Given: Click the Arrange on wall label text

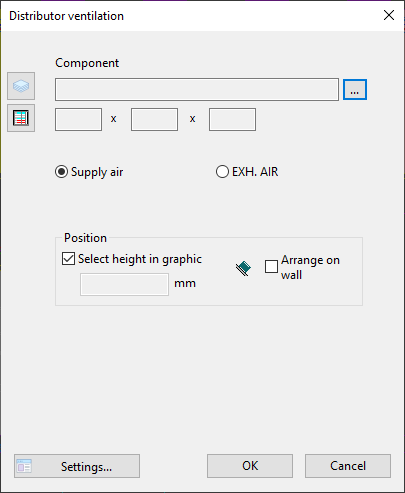Looking at the screenshot, I should pos(310,267).
